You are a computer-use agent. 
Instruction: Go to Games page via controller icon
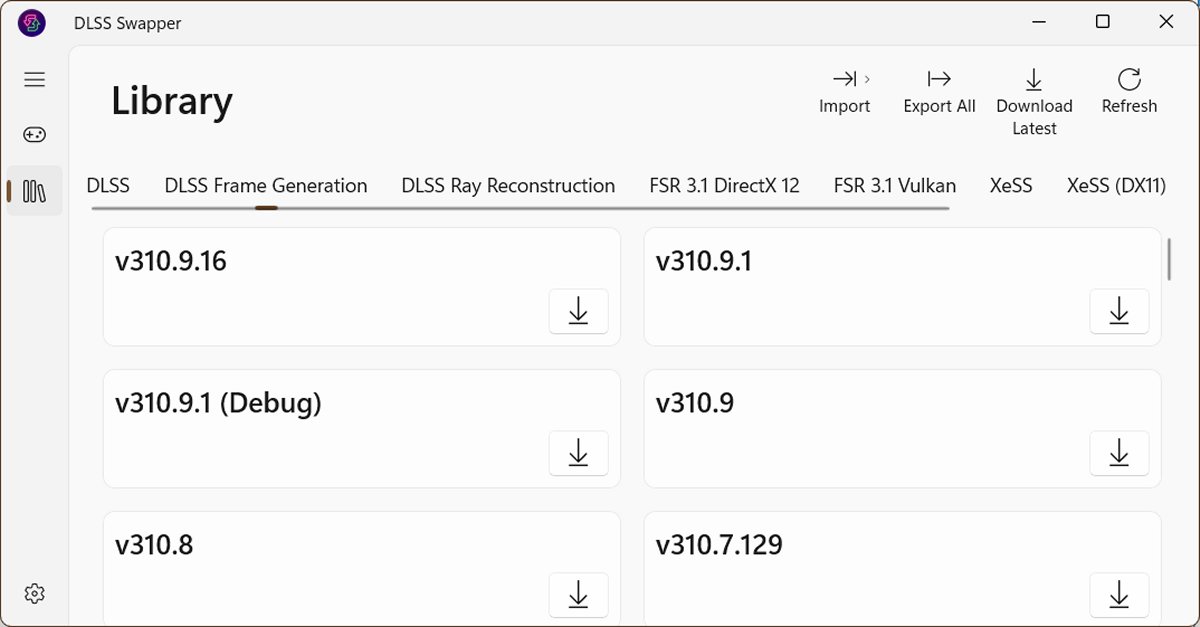35,135
